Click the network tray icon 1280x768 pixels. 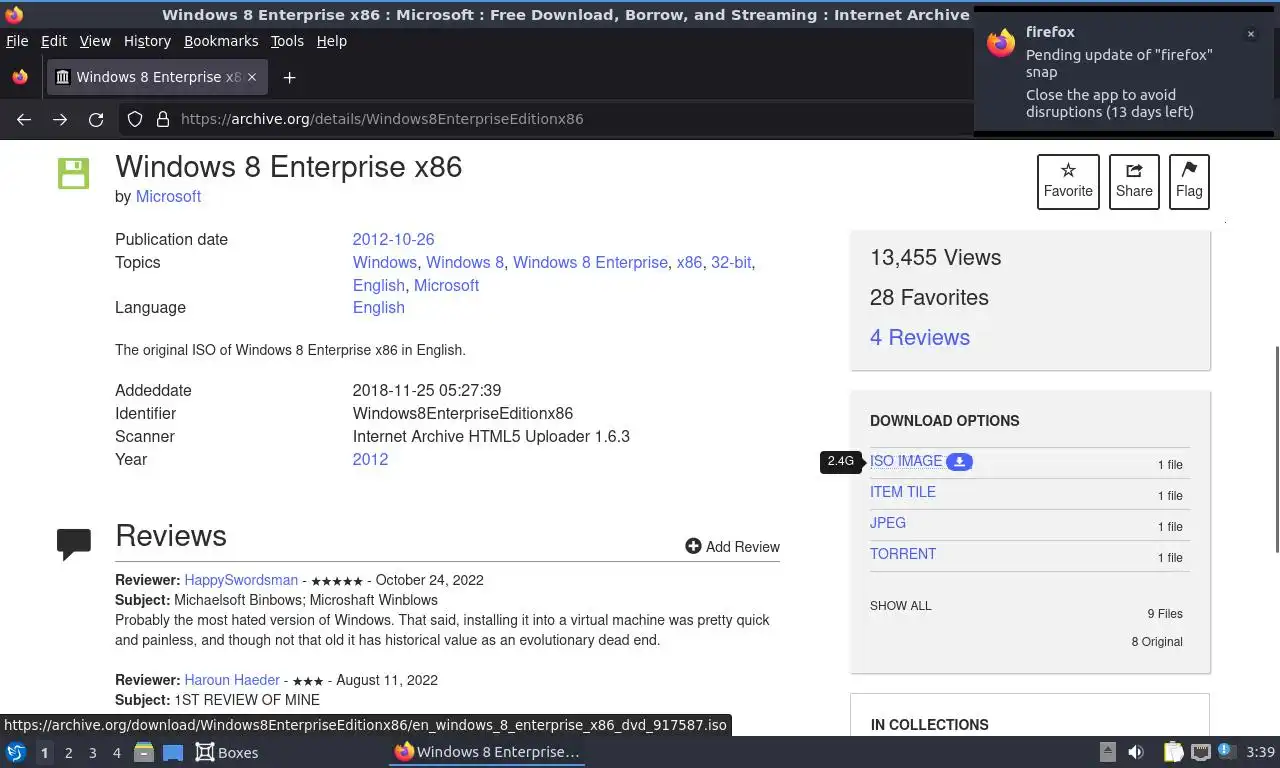pyautogui.click(x=1201, y=752)
